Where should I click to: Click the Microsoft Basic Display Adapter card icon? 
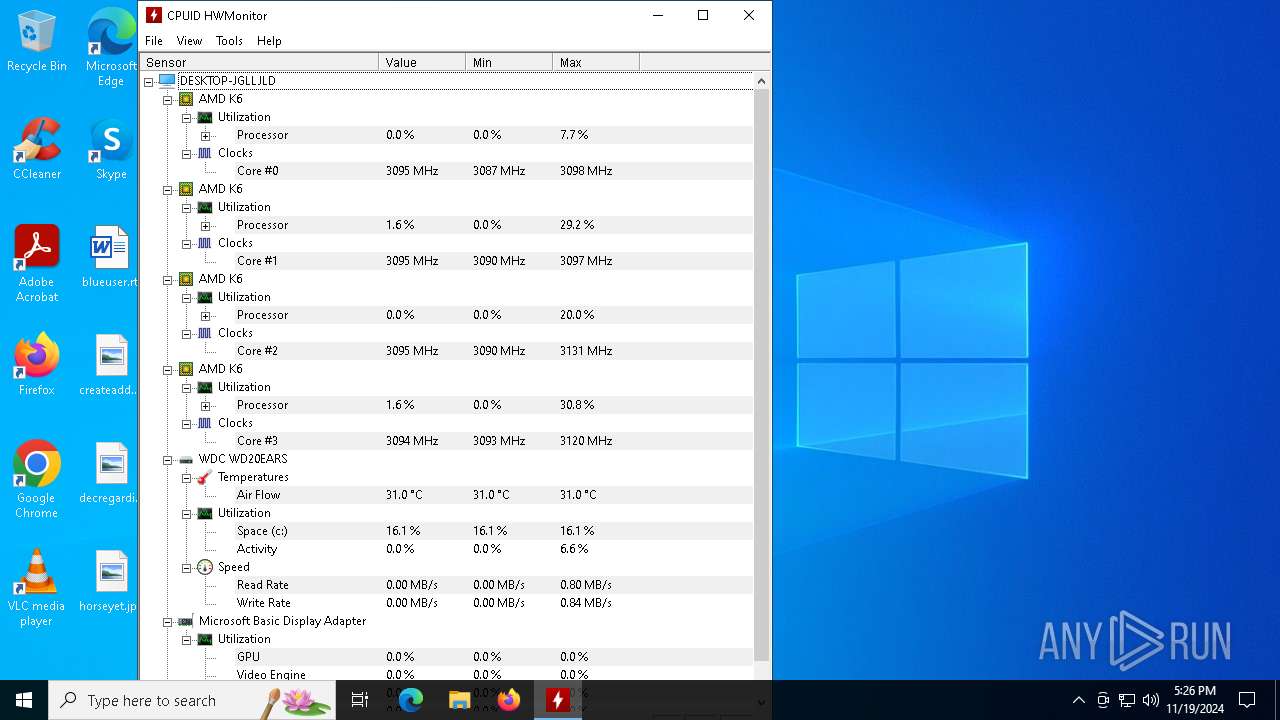(186, 621)
